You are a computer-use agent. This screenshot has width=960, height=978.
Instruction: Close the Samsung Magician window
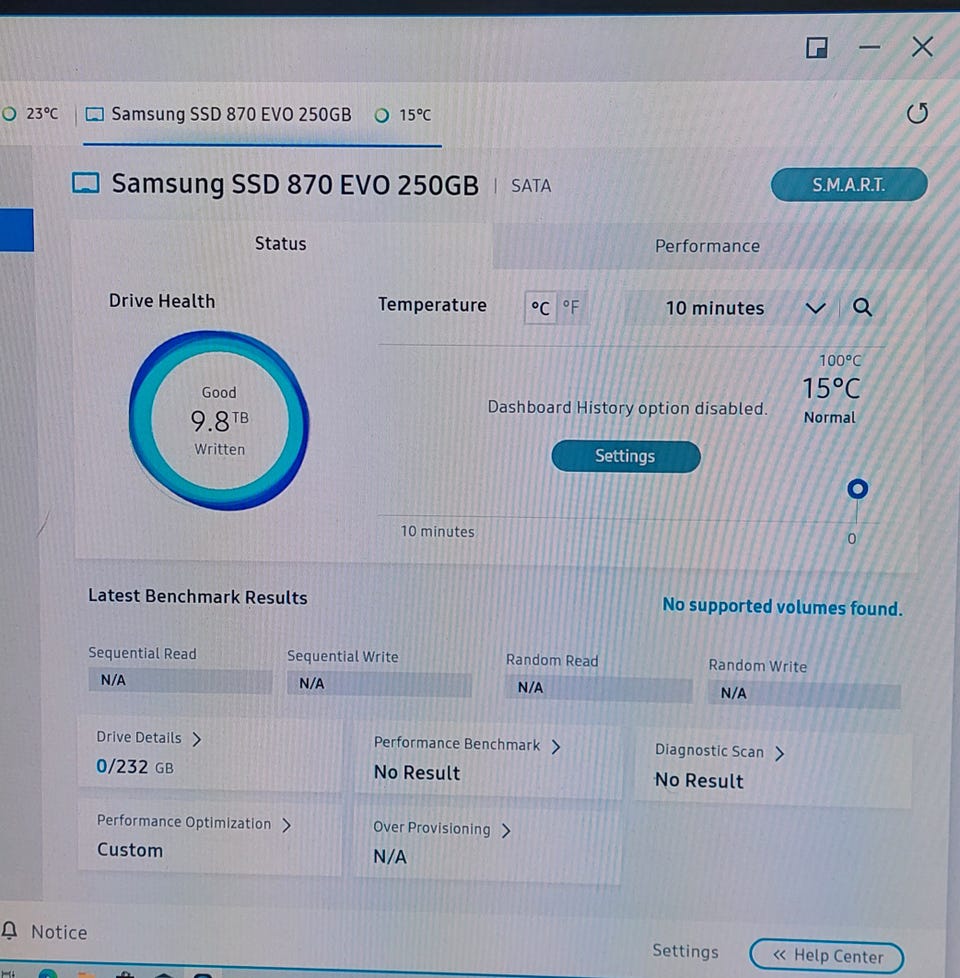[x=922, y=47]
